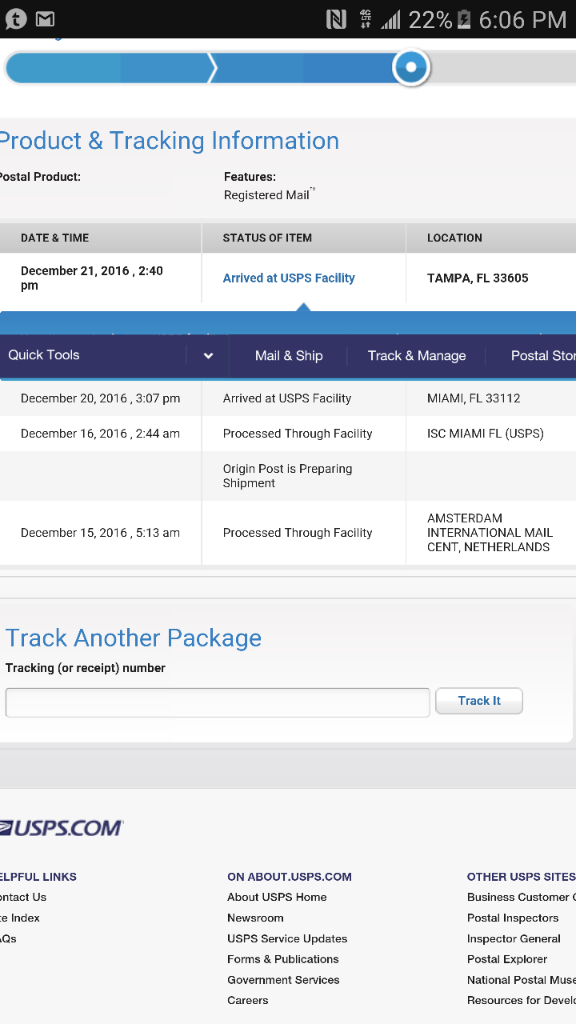Click the progress bar circle marker
Viewport: 576px width, 1024px height.
411,67
